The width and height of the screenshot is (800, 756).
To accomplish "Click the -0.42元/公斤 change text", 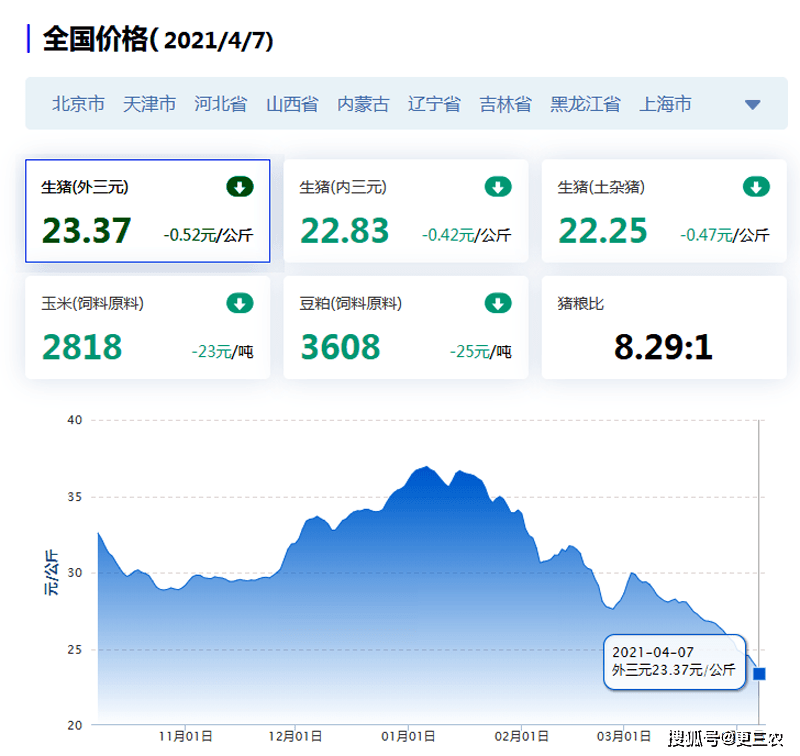I will coord(466,235).
